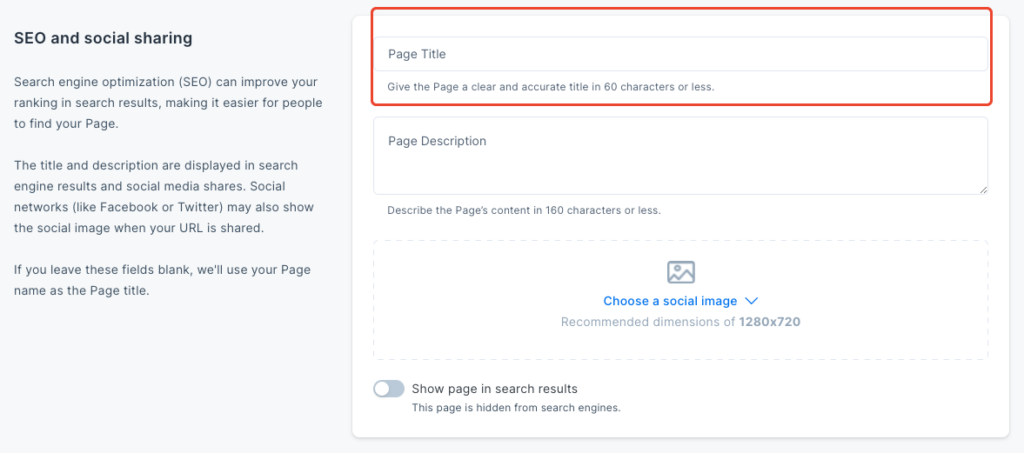The width and height of the screenshot is (1024, 453).
Task: Click the bold 1280x720 dimensions value
Action: [769, 322]
